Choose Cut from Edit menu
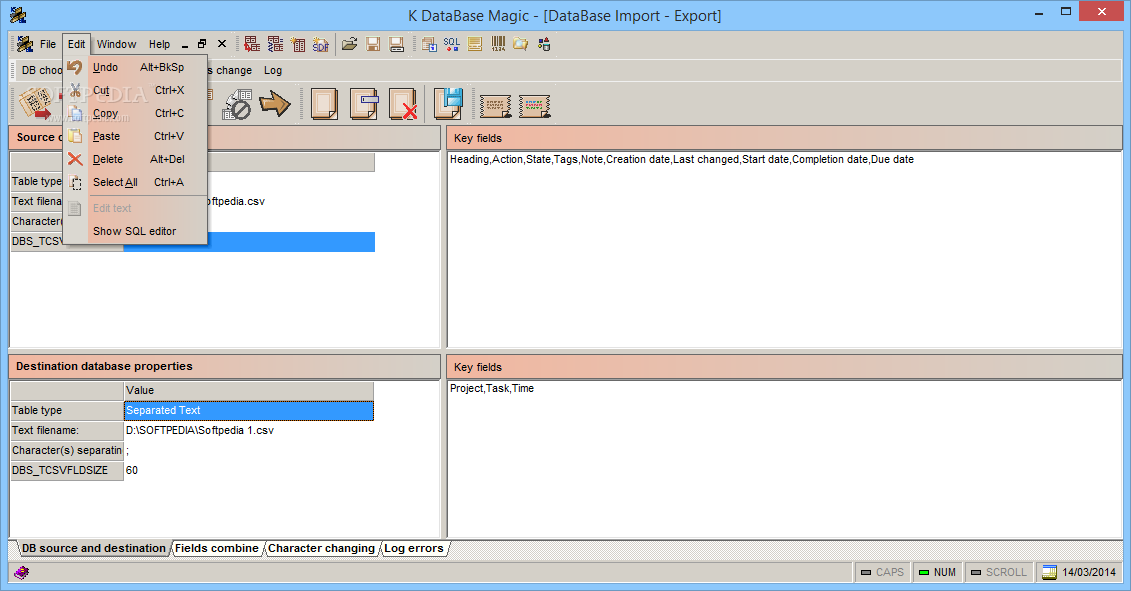Viewport: 1131px width, 591px height. pos(136,90)
